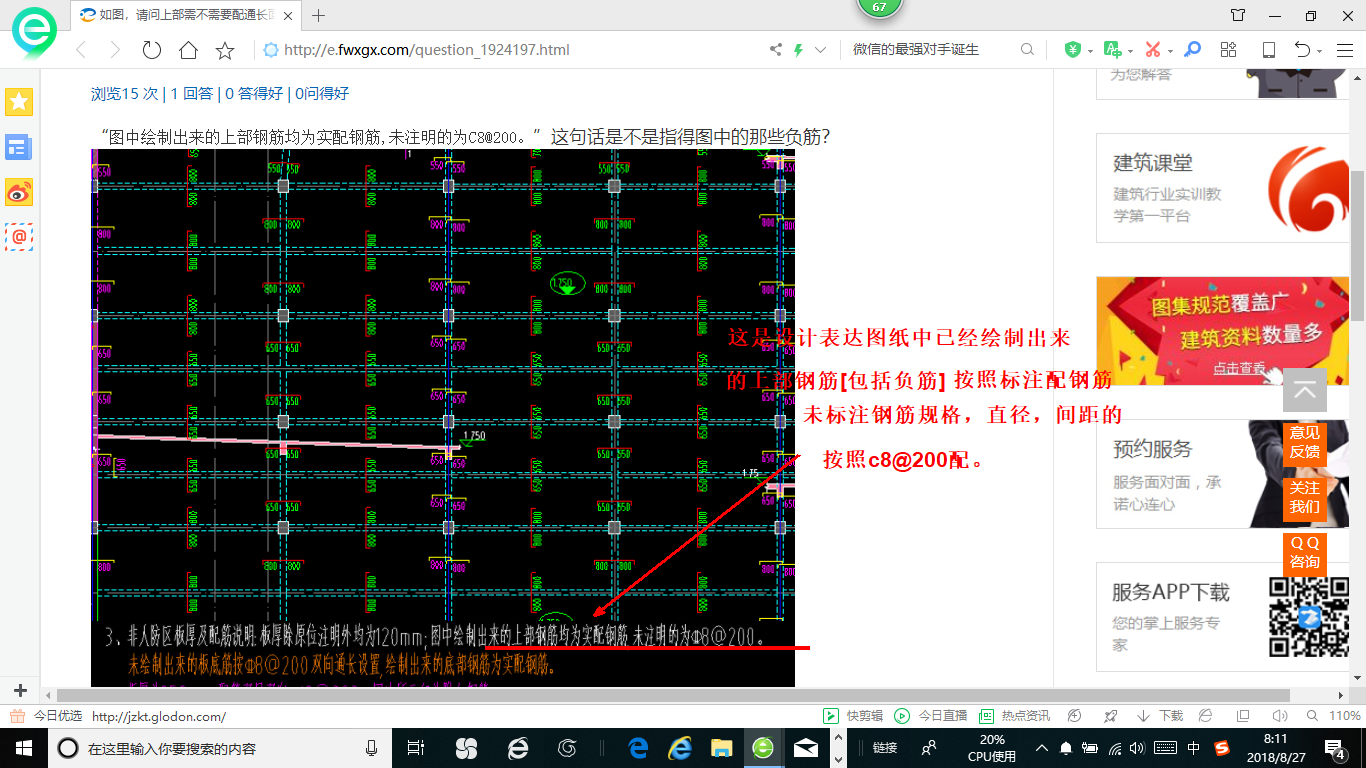Open 下载 downloads in status bar
Screen dimensions: 1366x768
click(x=1160, y=716)
